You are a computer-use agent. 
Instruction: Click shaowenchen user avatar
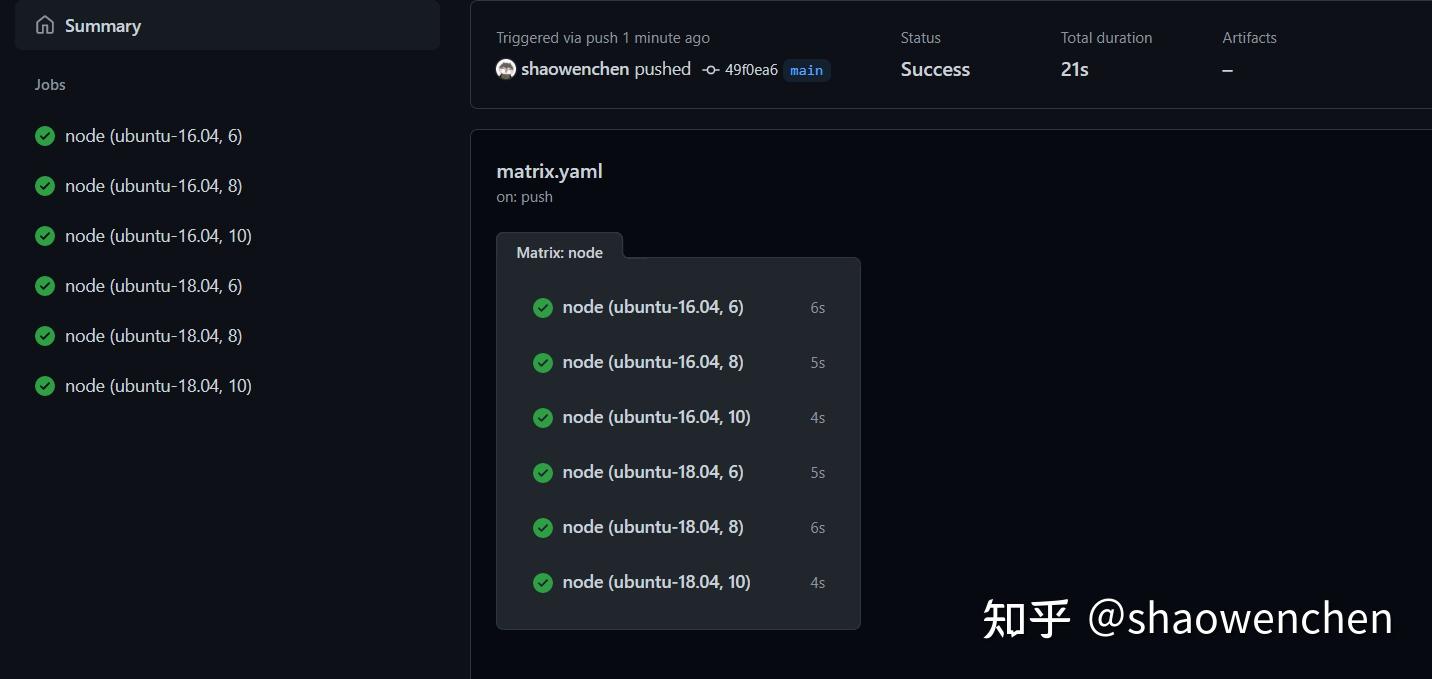click(x=506, y=69)
